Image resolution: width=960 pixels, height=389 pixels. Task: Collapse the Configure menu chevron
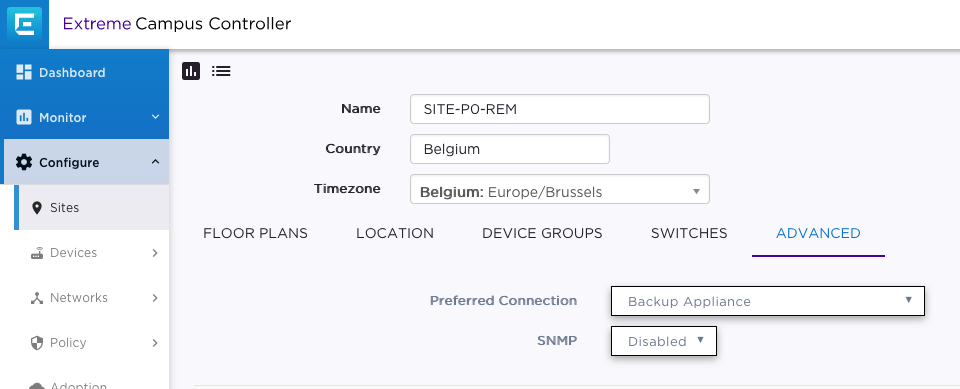click(x=156, y=162)
